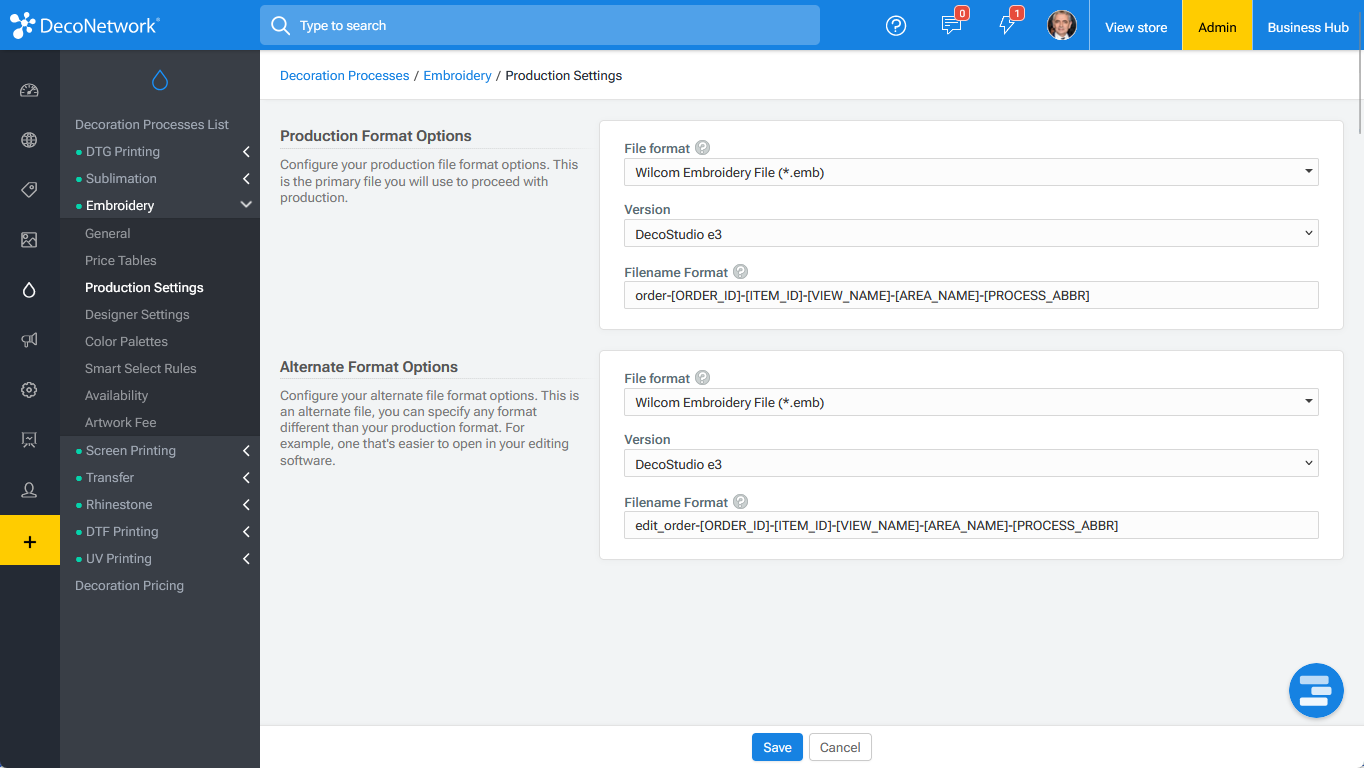The width and height of the screenshot is (1364, 768).
Task: Open the dashboard speedometer icon
Action: pyautogui.click(x=29, y=90)
